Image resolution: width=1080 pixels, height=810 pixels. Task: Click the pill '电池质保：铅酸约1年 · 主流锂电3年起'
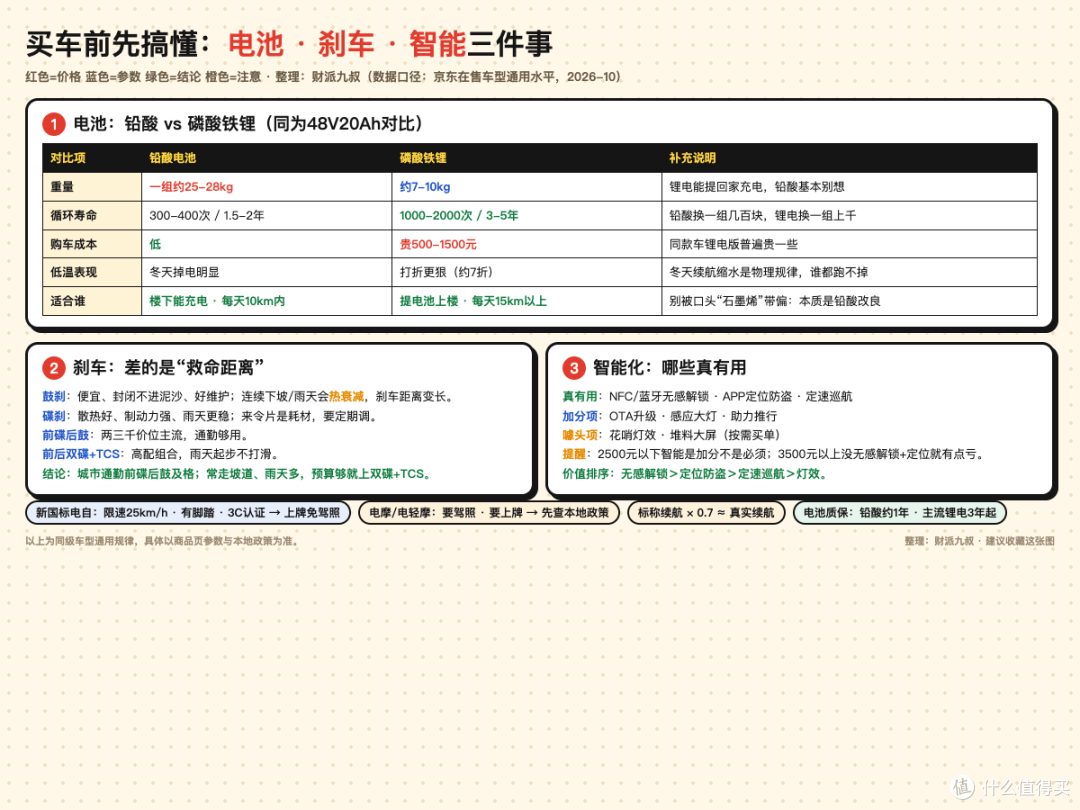click(900, 512)
